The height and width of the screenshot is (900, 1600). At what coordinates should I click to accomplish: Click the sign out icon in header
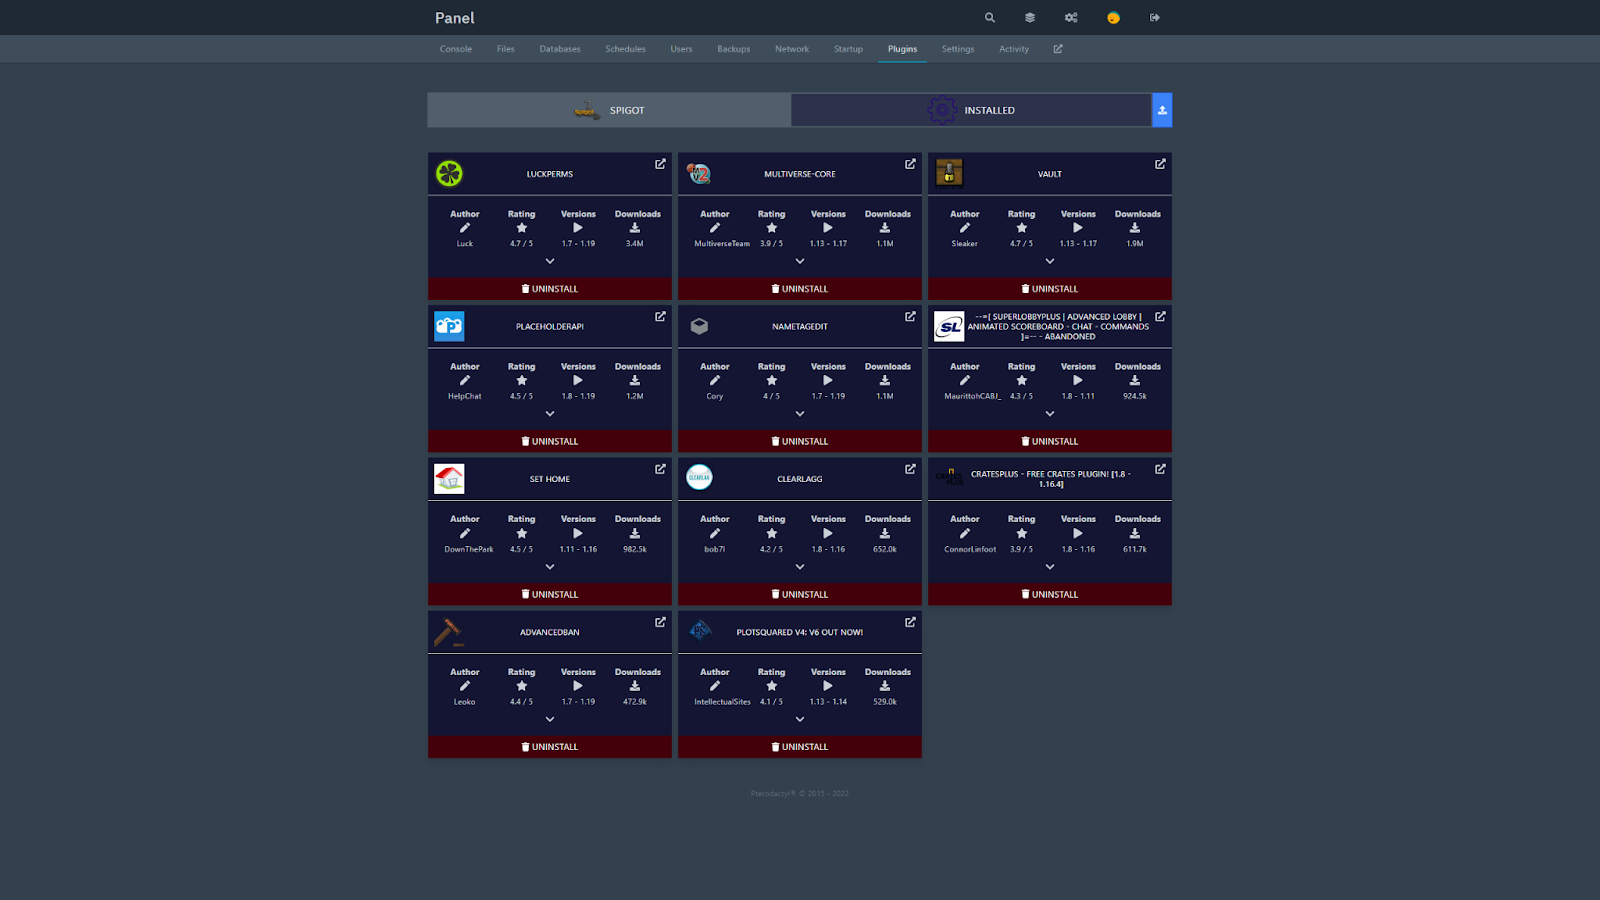coord(1155,18)
